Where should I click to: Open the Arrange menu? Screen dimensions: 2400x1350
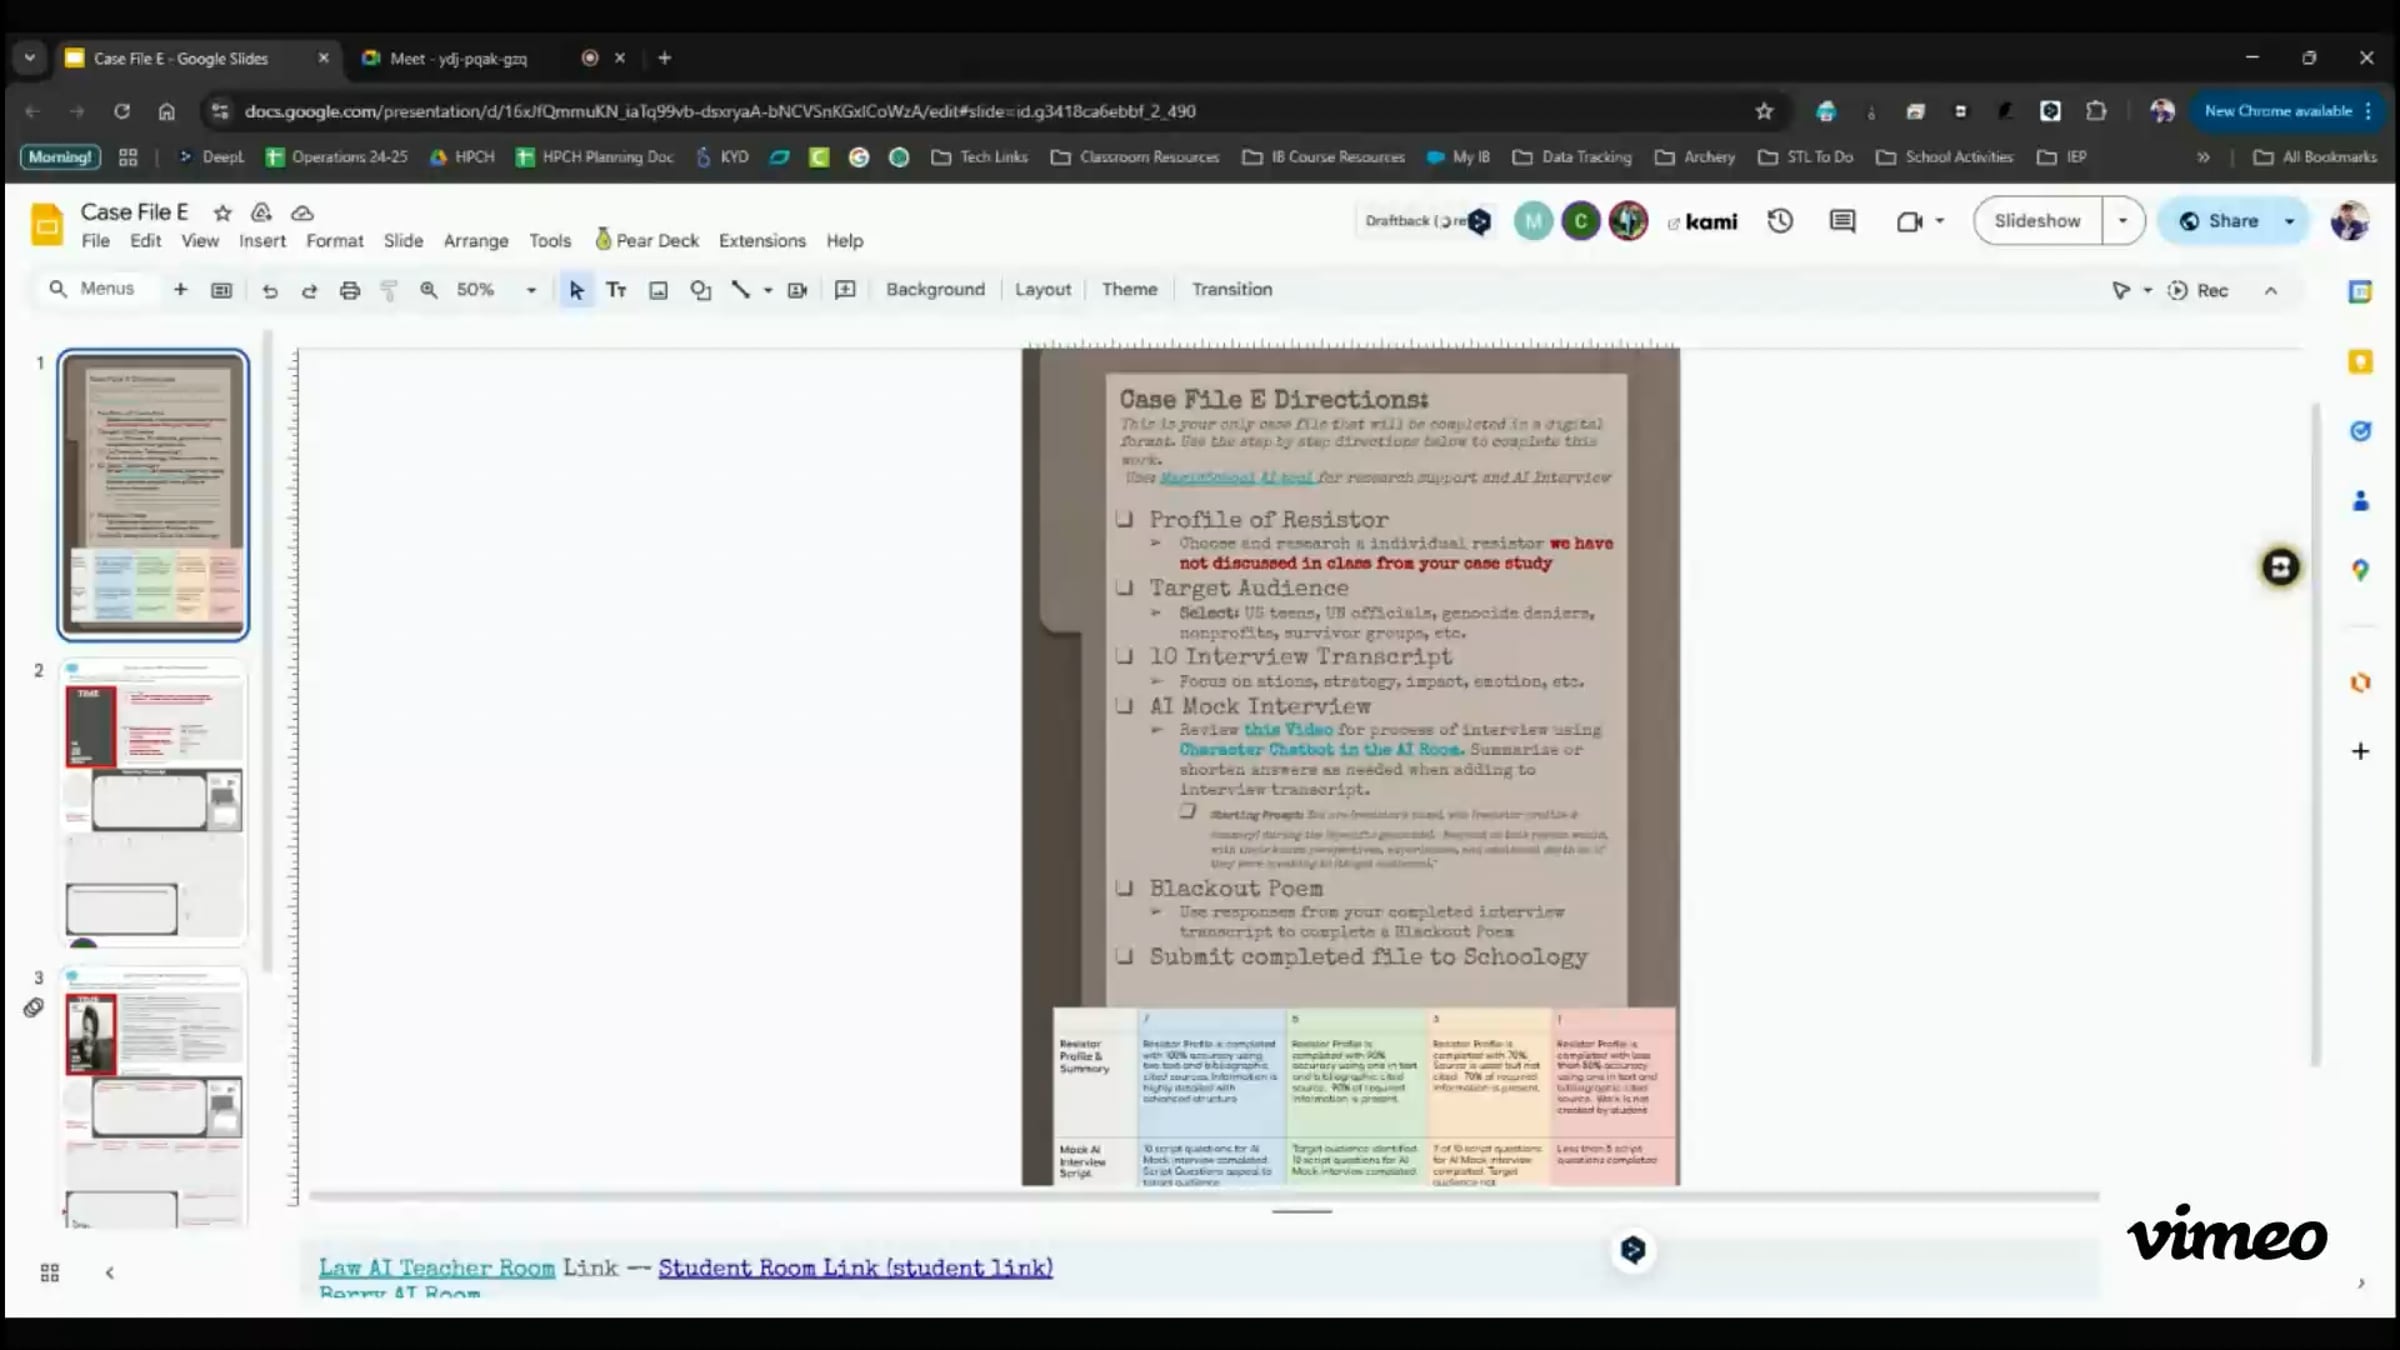click(x=476, y=241)
